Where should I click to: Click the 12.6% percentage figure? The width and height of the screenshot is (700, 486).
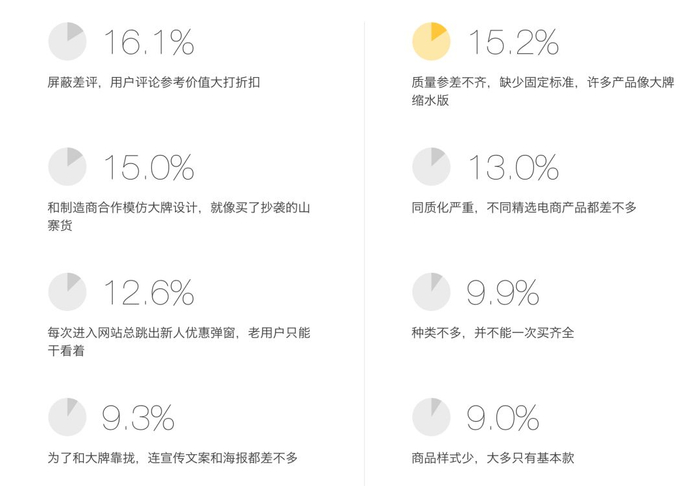[x=149, y=293]
